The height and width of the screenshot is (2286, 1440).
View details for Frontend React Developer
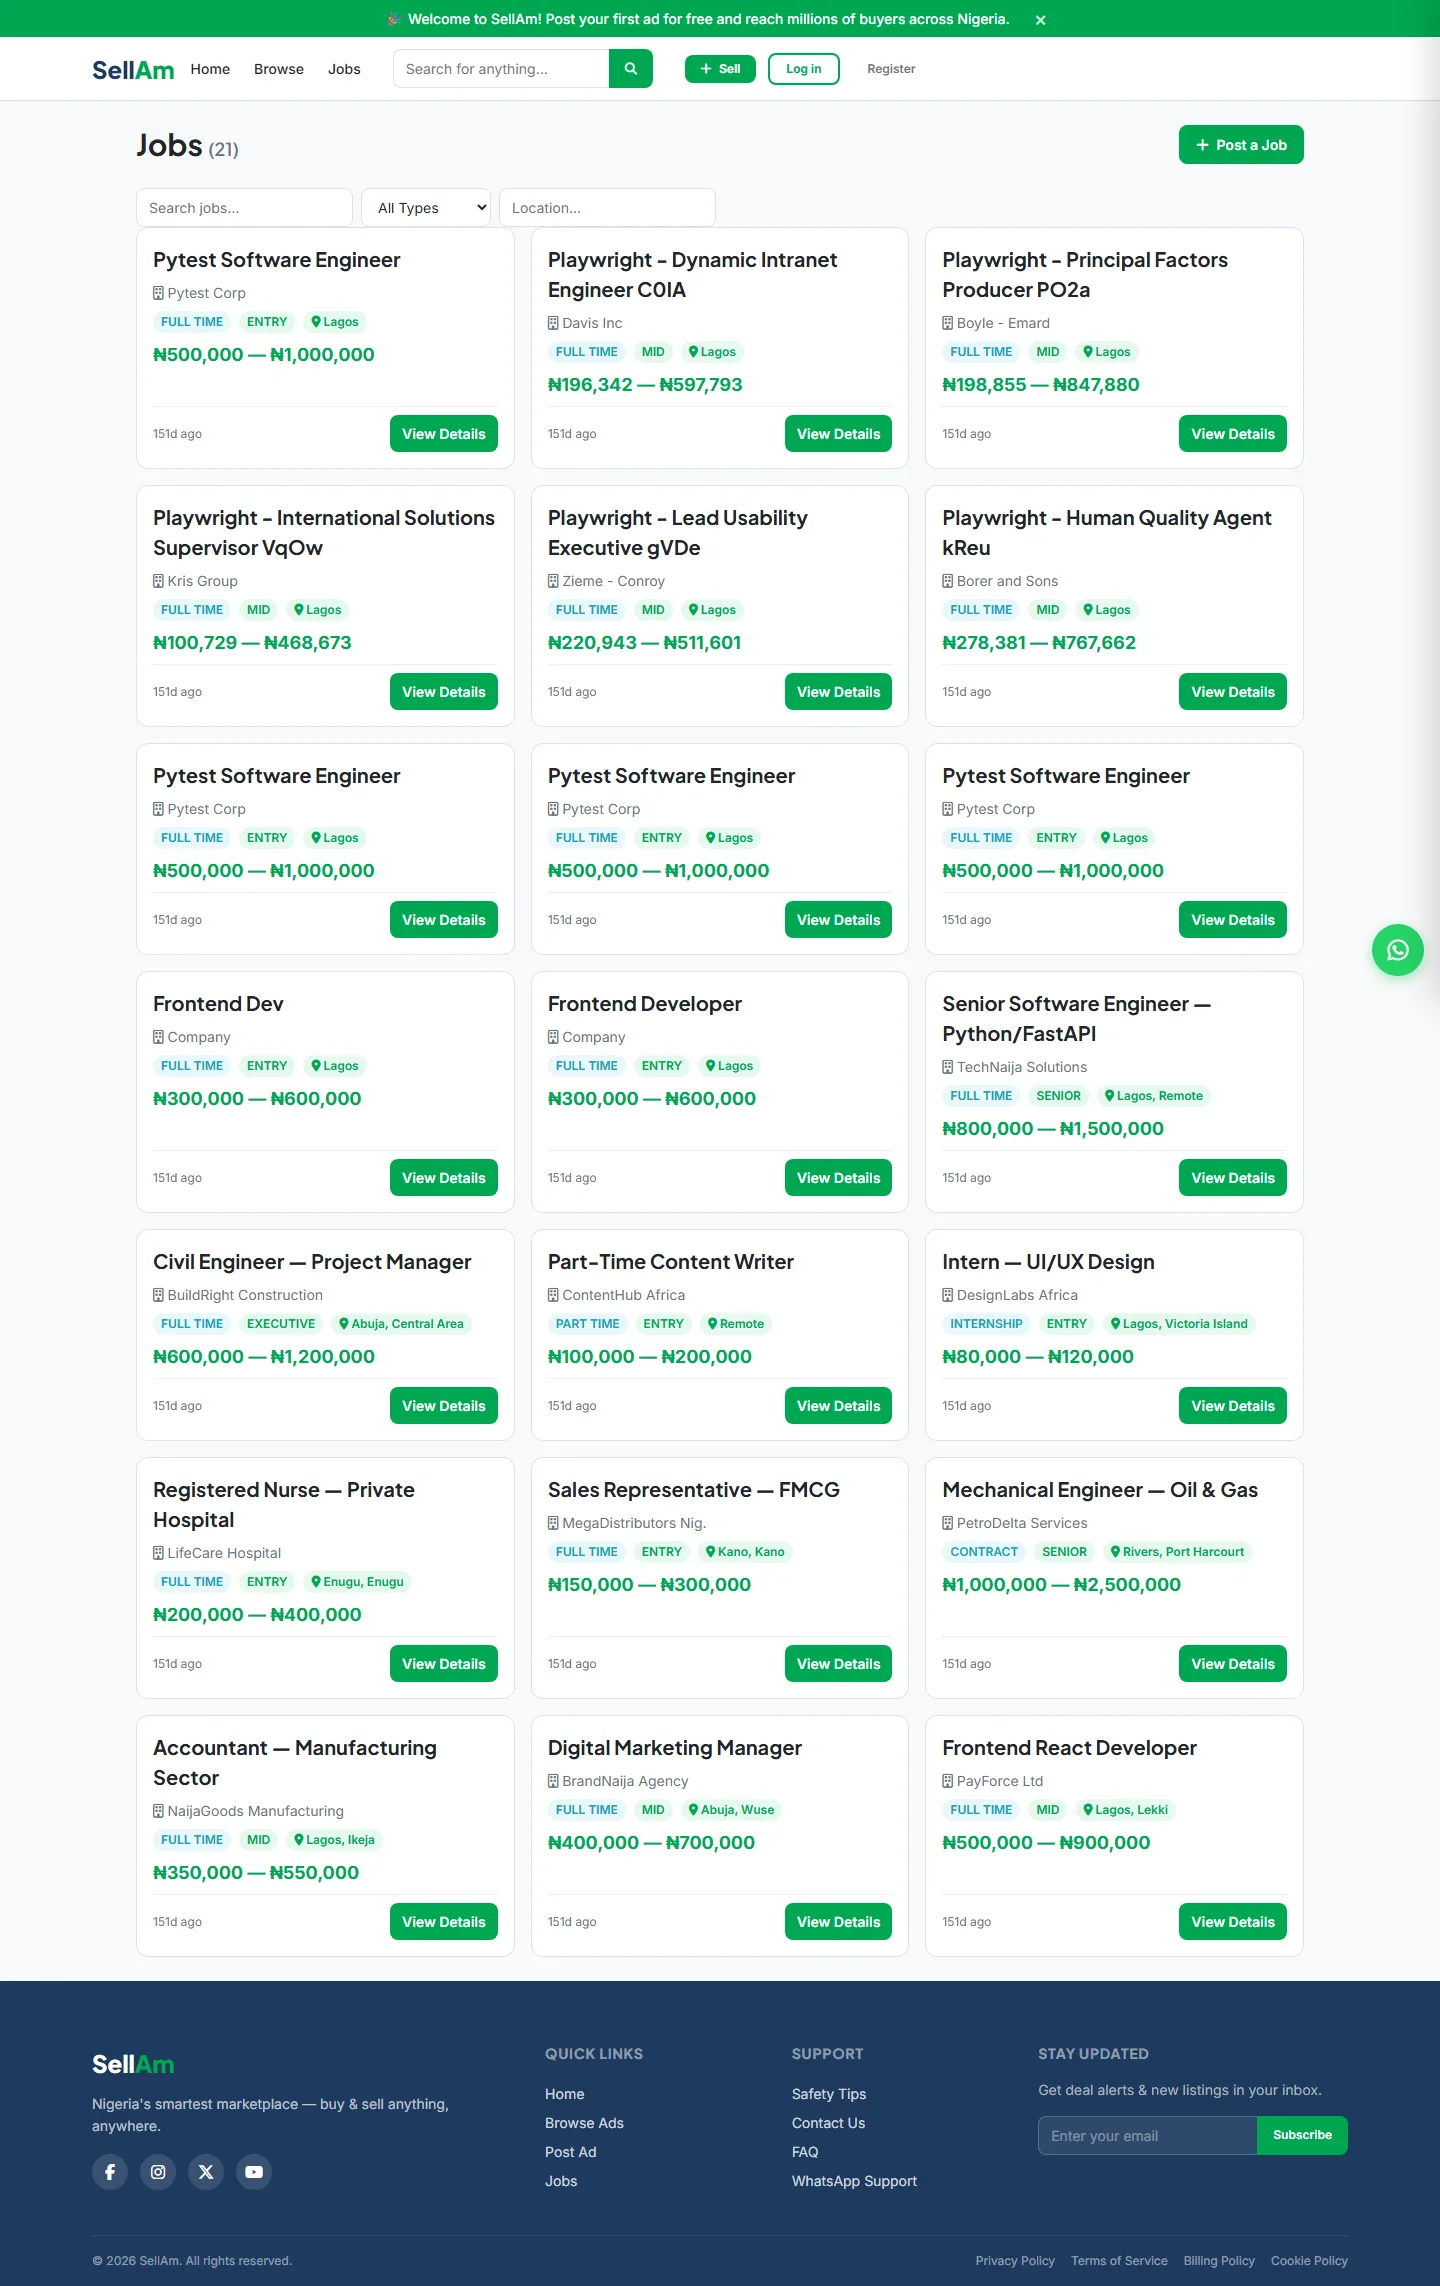click(x=1233, y=1922)
